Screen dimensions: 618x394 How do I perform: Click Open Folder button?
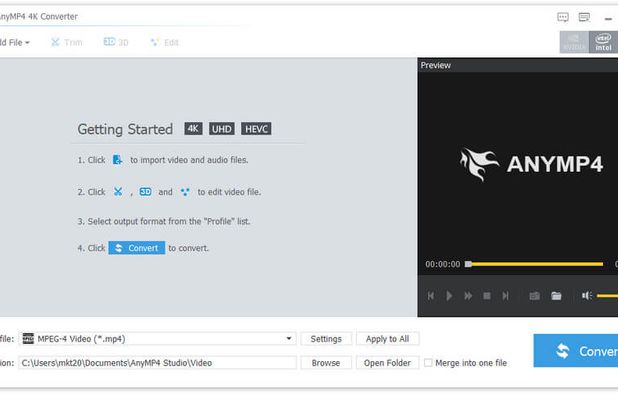click(387, 362)
